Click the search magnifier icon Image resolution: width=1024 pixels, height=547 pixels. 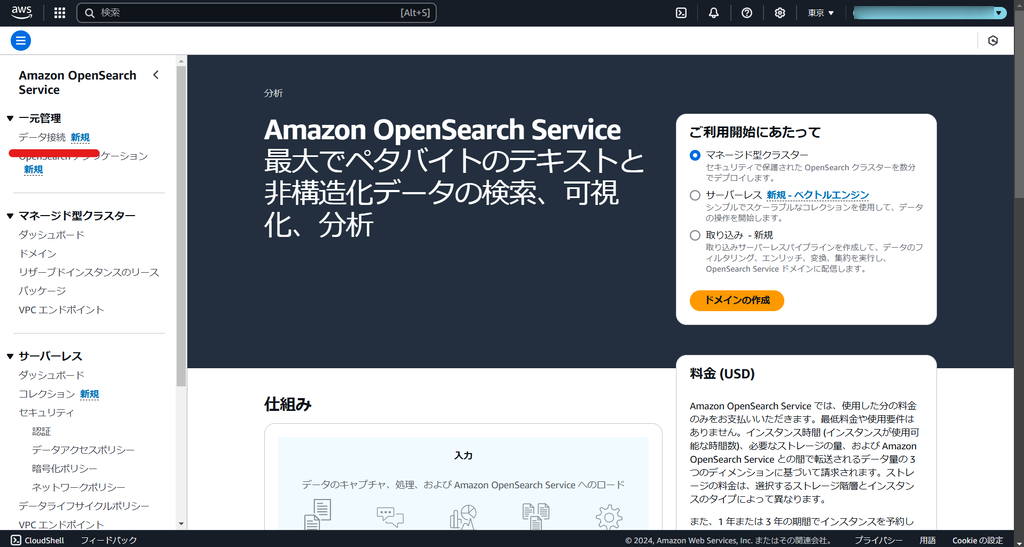pyautogui.click(x=90, y=12)
